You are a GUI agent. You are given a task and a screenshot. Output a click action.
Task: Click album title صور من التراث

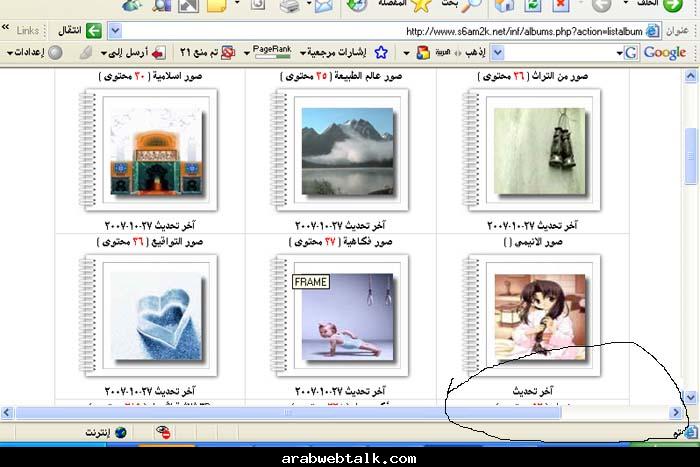tap(560, 76)
